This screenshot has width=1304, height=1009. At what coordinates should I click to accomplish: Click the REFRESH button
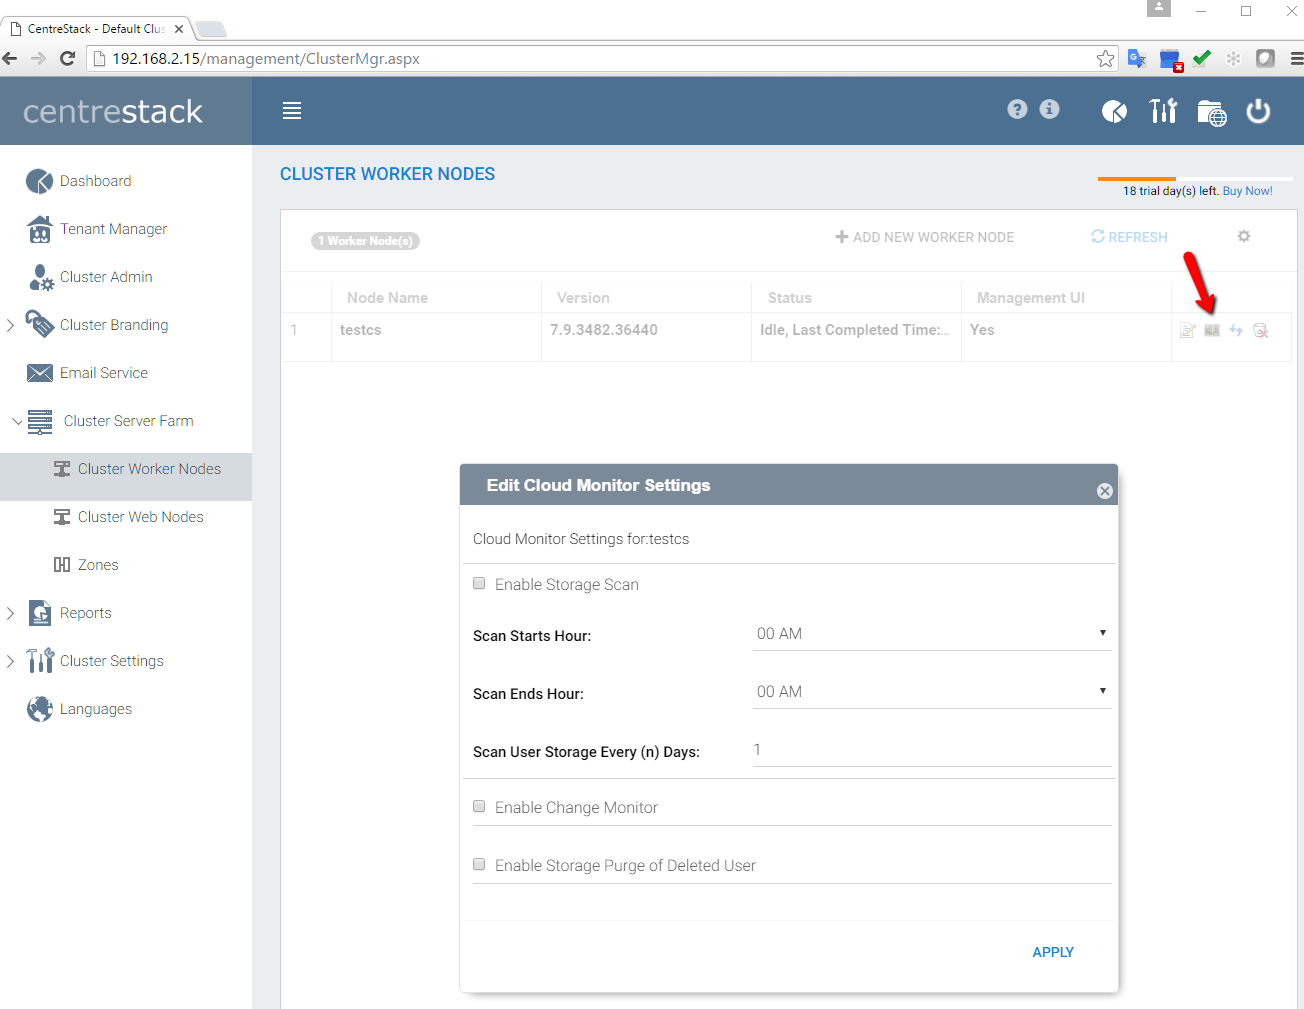(x=1129, y=237)
